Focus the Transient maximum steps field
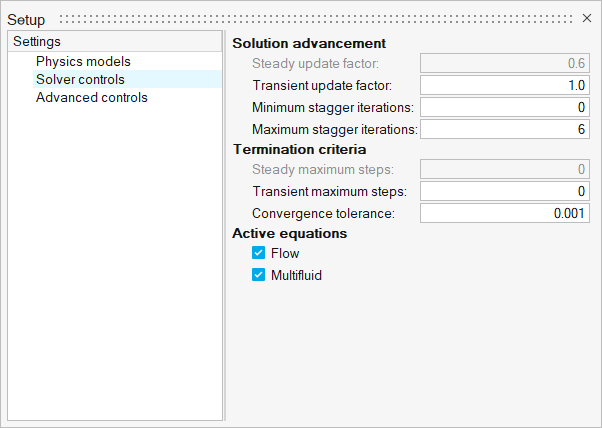The height and width of the screenshot is (428, 602). click(505, 191)
